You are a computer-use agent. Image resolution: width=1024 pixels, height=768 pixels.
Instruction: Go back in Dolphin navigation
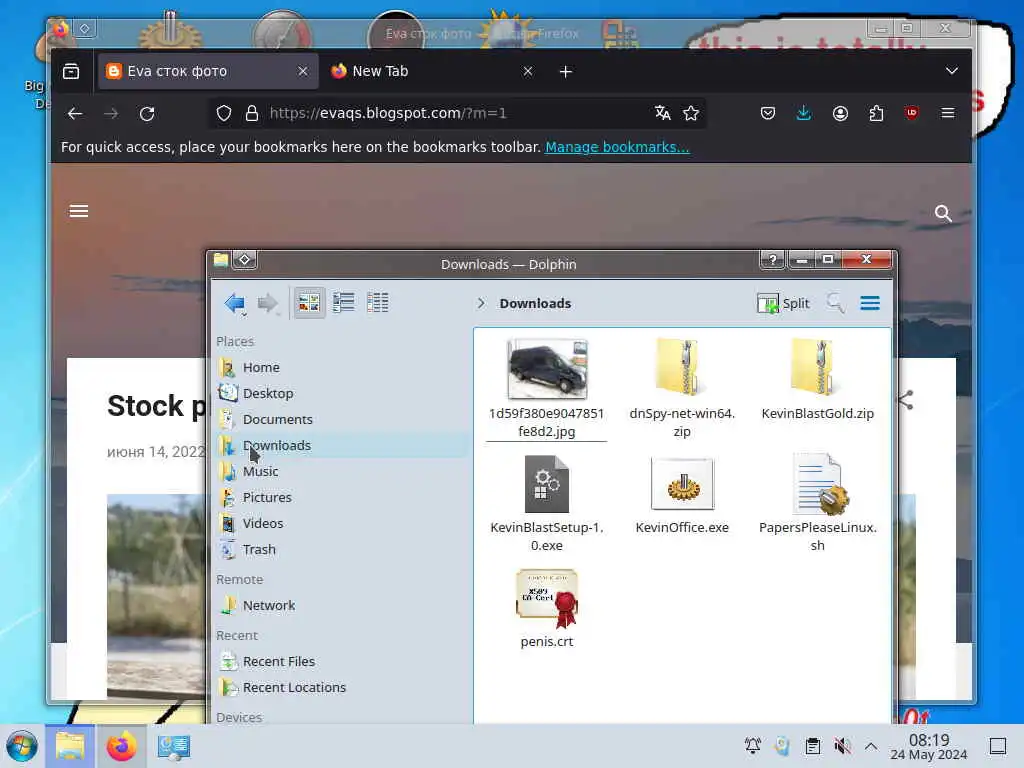(x=234, y=303)
